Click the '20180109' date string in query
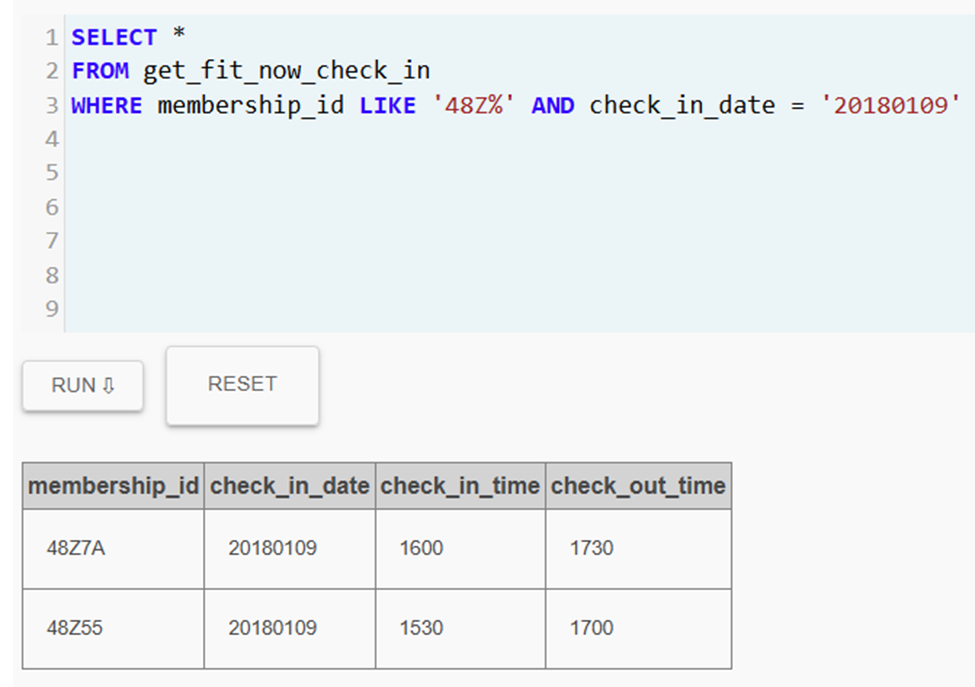Screen dimensions: 975x687 pos(890,105)
